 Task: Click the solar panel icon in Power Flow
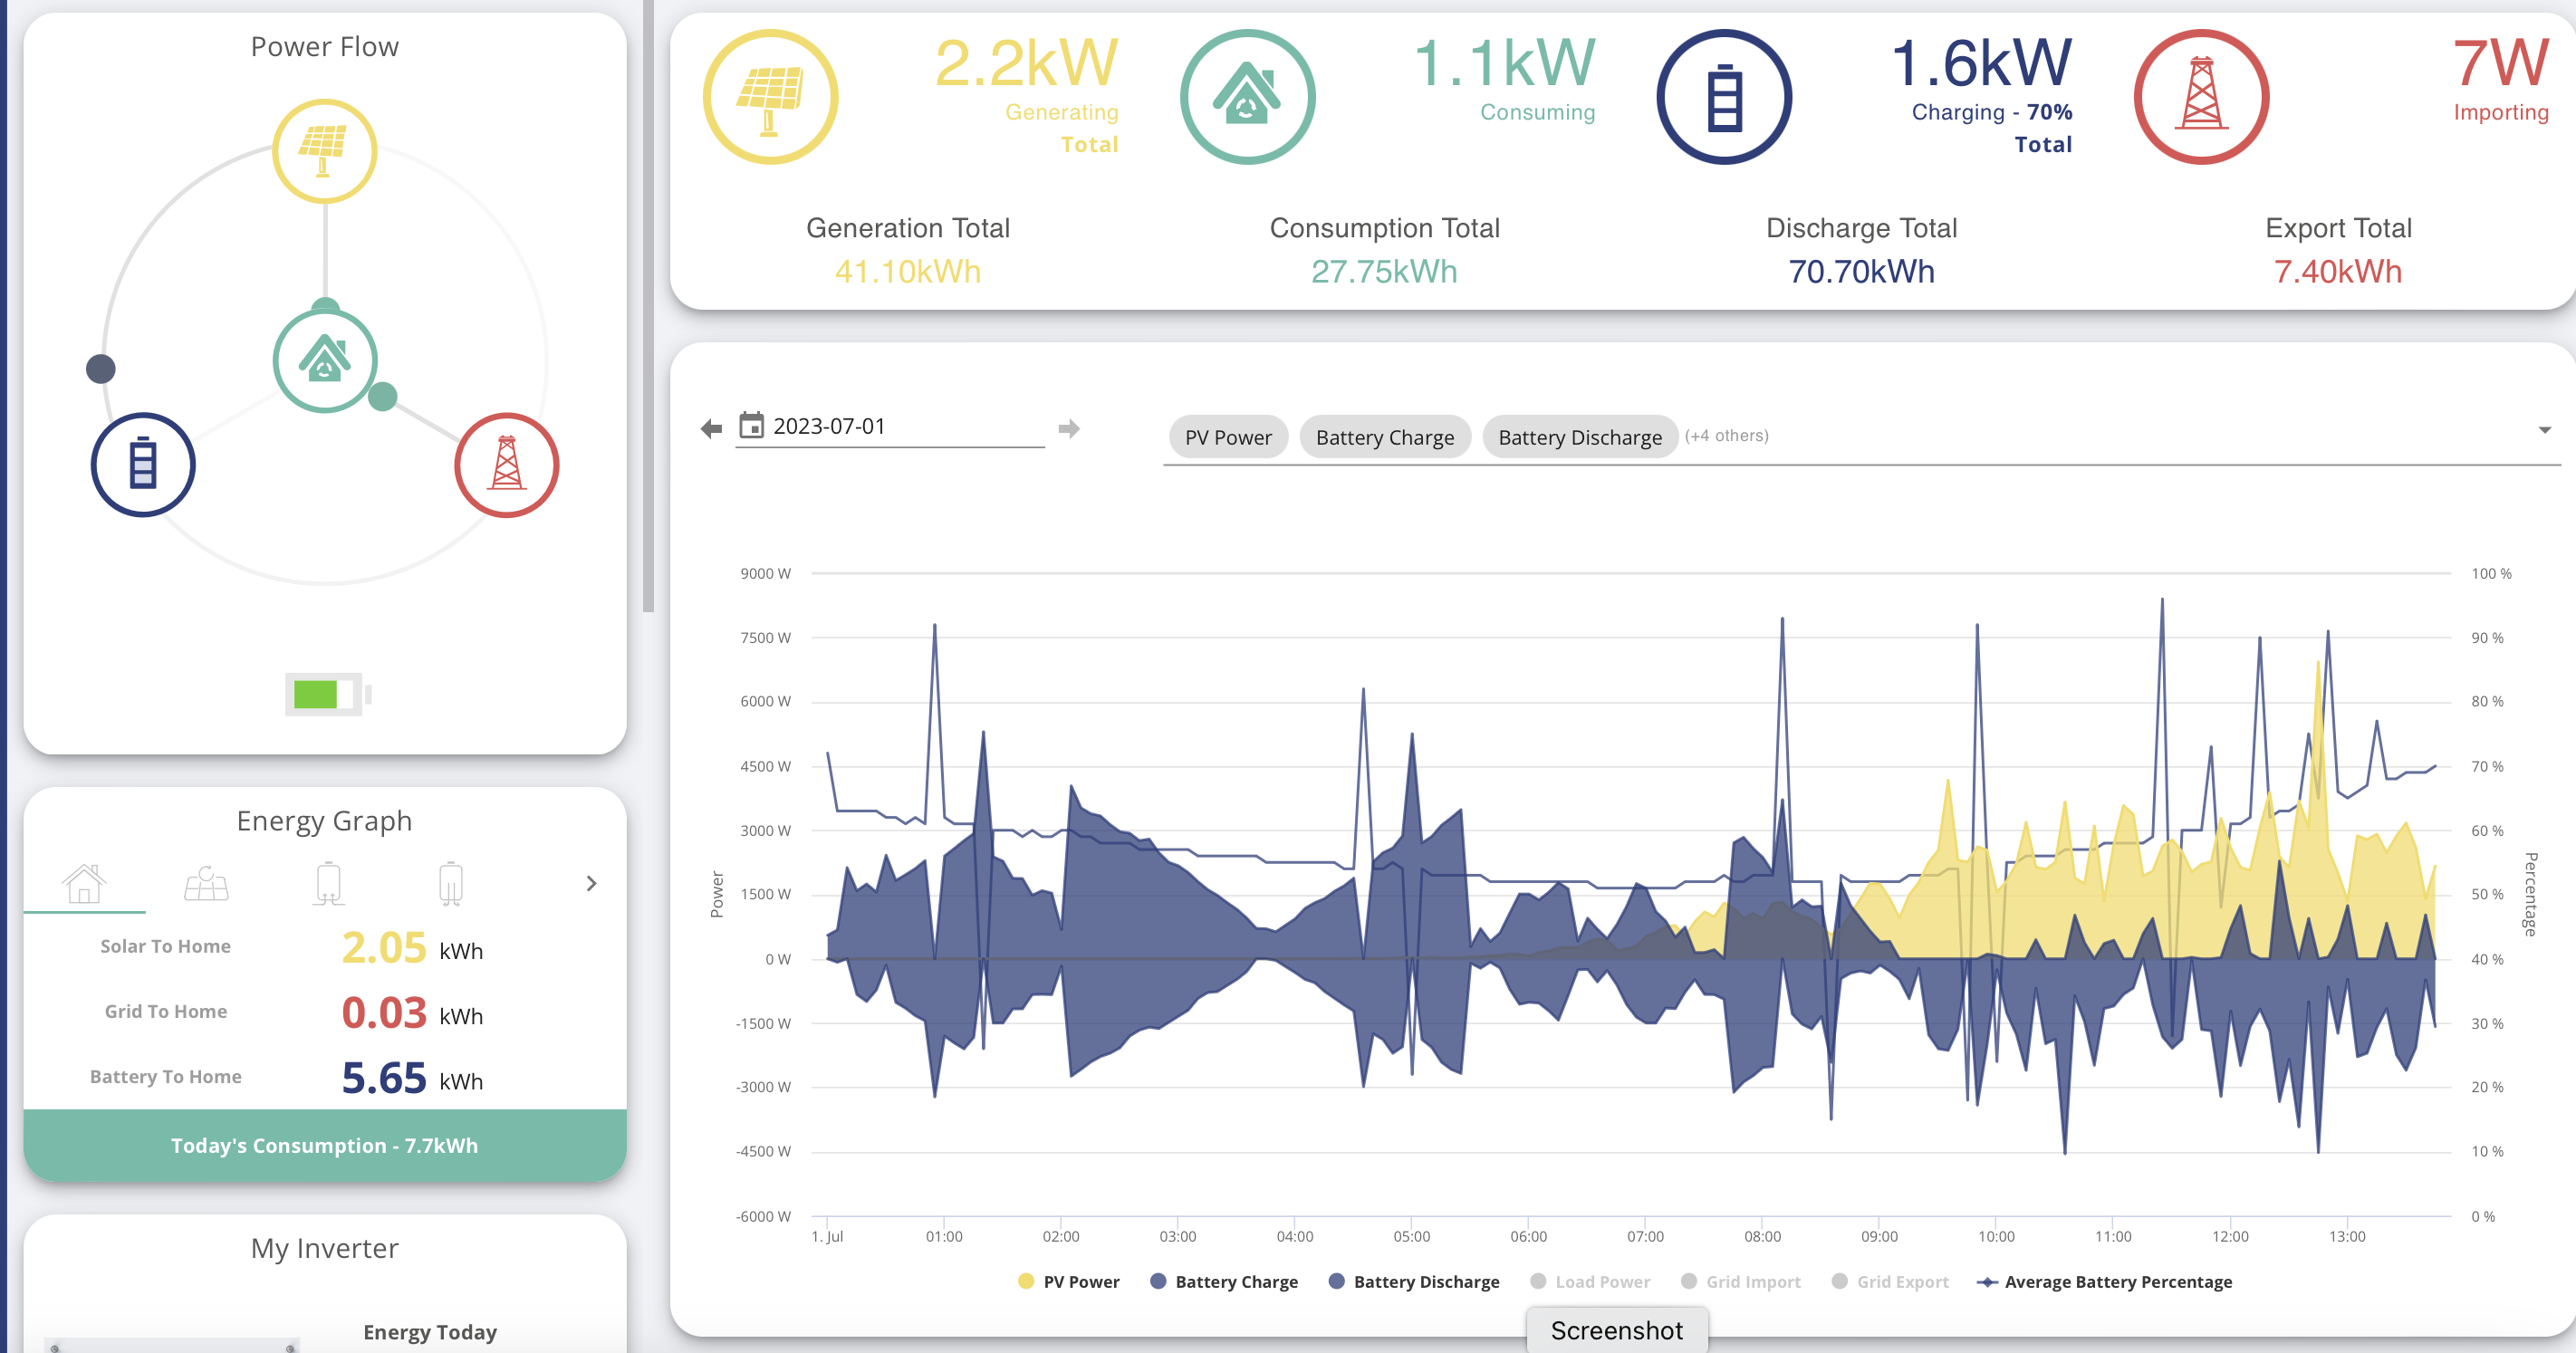coord(324,151)
